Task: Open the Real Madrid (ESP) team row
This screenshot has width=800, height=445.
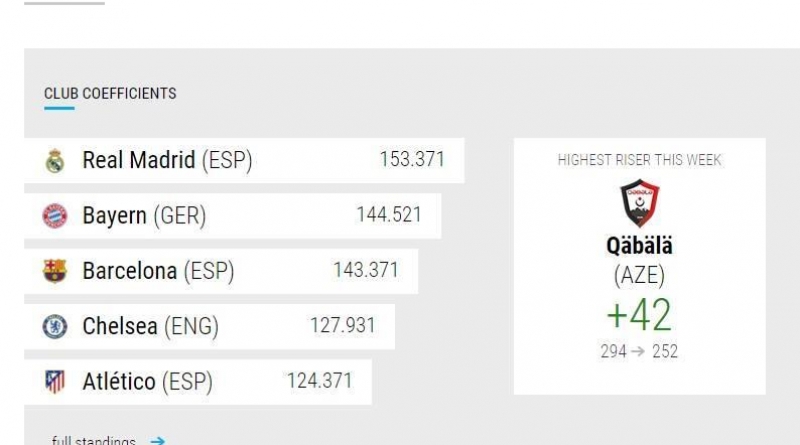Action: pos(244,160)
